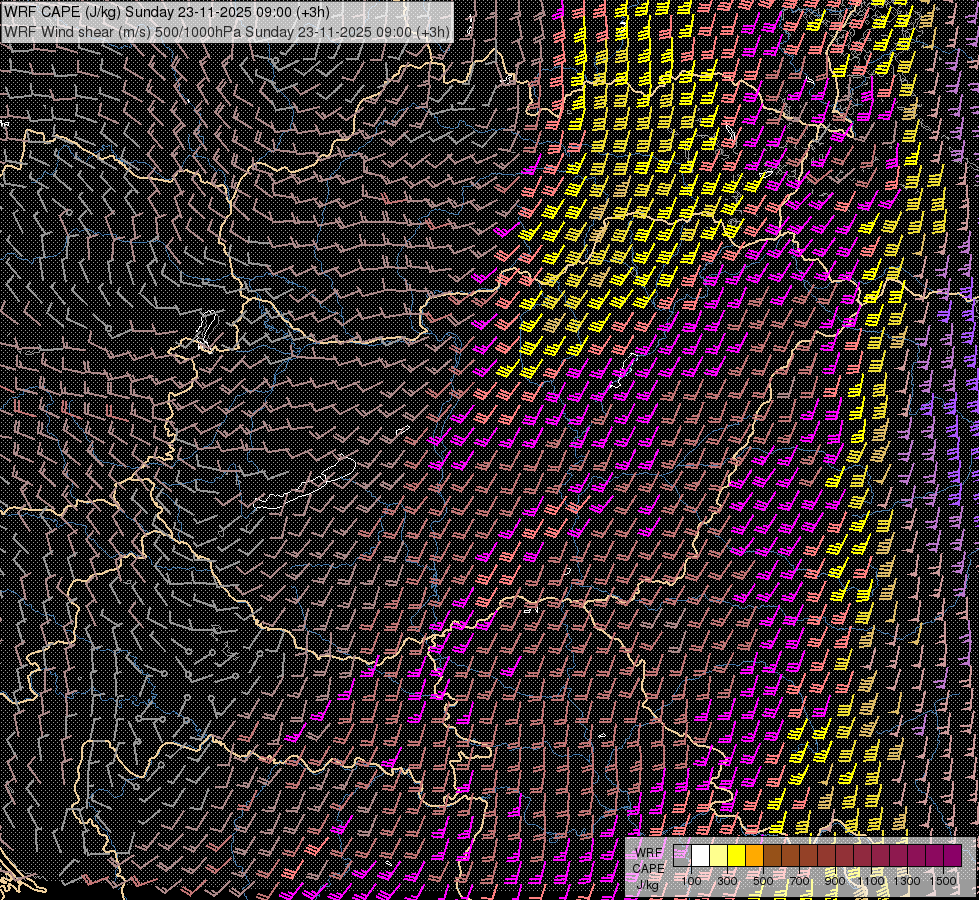This screenshot has width=979, height=900.
Task: Select the 500/1000hPa text in header
Action: click(x=197, y=31)
